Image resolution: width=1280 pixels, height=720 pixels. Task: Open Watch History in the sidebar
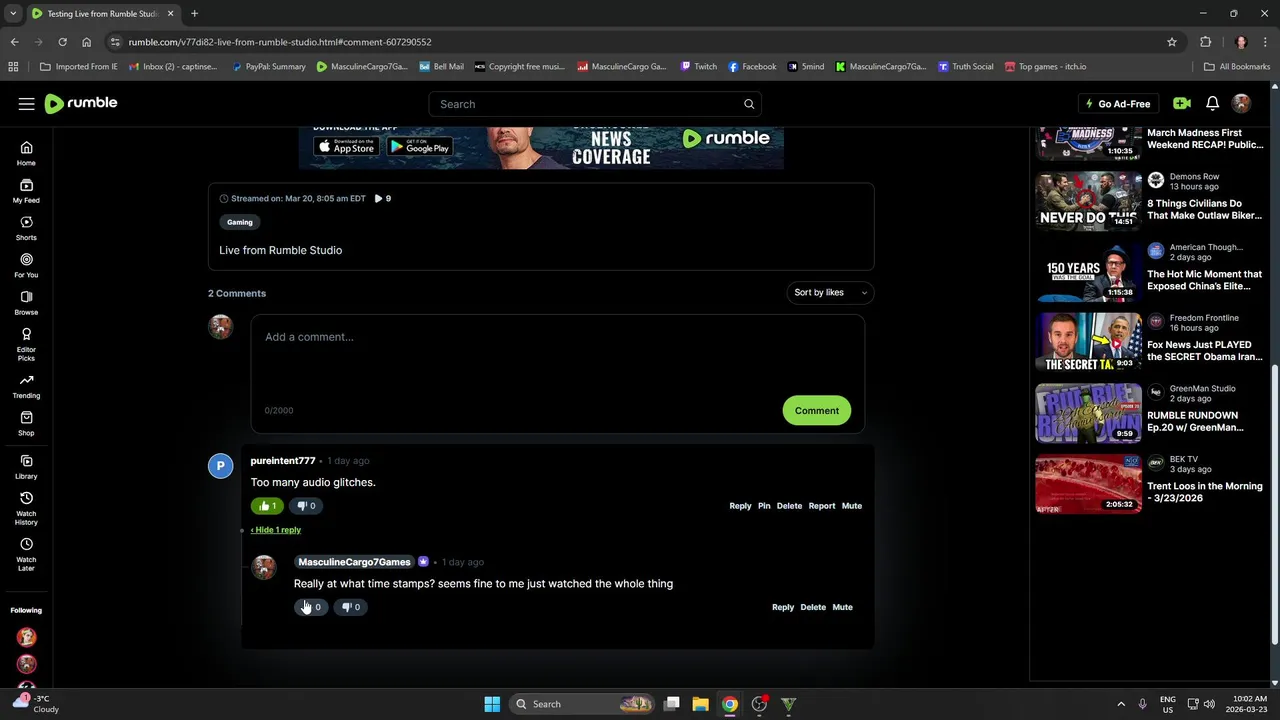pos(26,508)
